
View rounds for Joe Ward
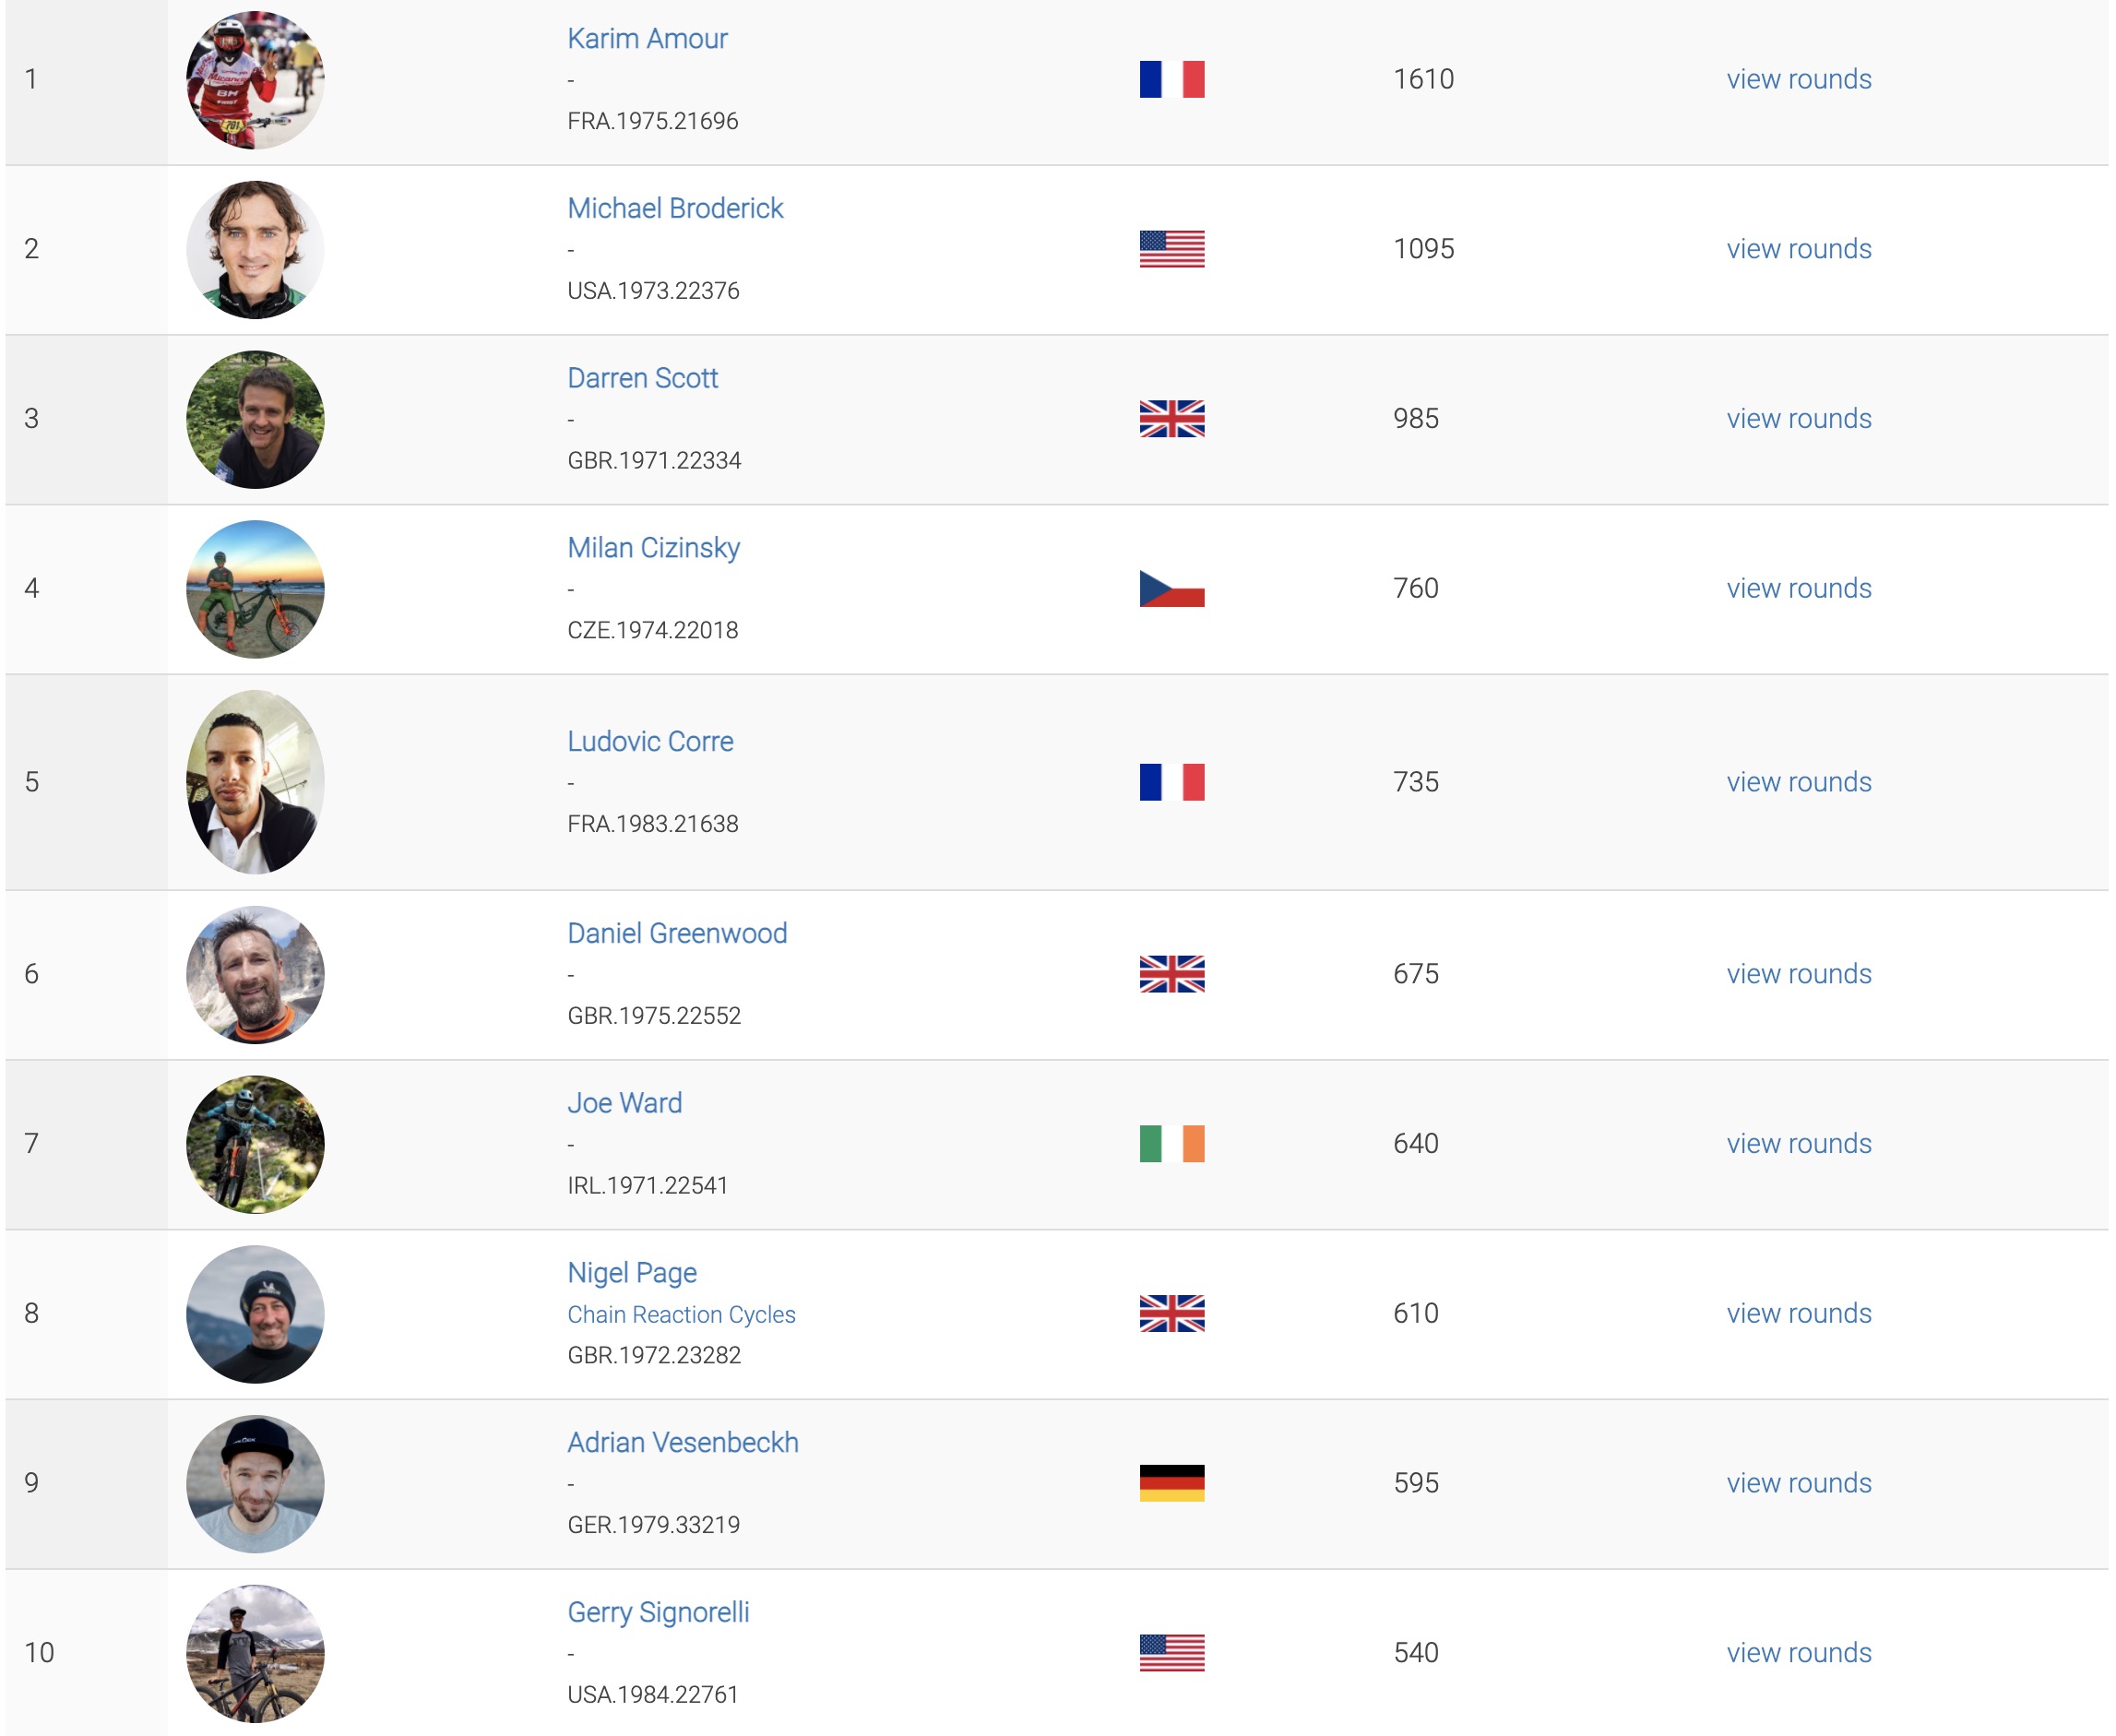pyautogui.click(x=1798, y=1143)
